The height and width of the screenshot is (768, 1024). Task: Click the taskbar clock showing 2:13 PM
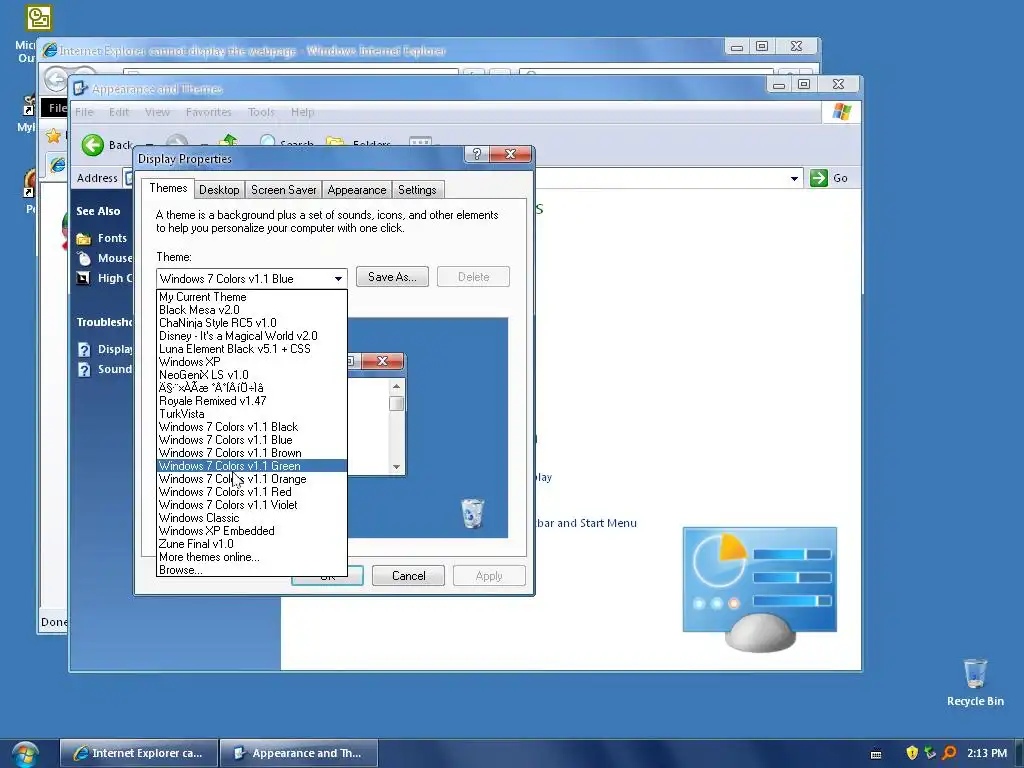click(x=987, y=753)
